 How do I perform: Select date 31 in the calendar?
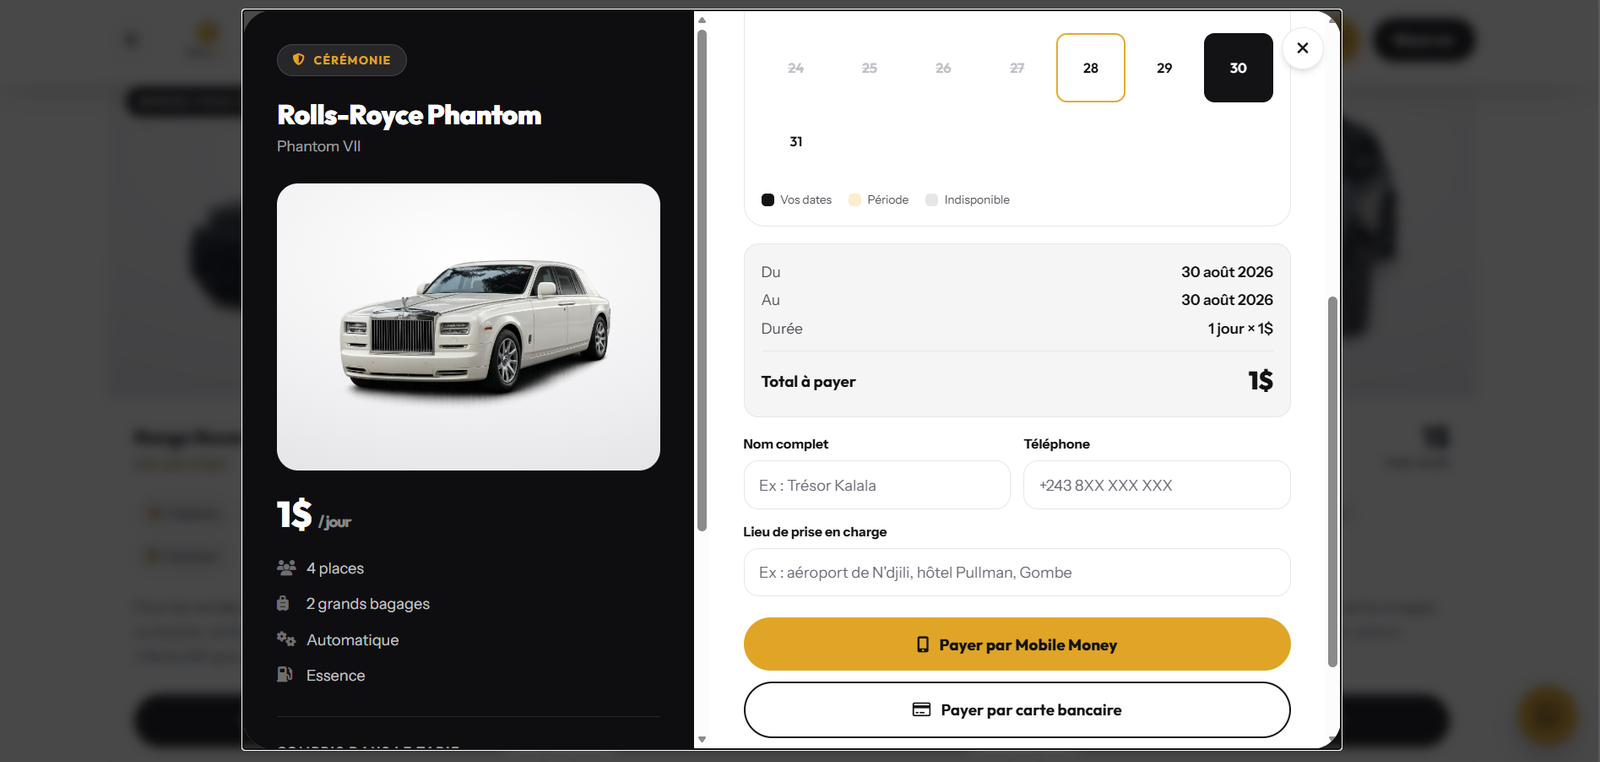coord(796,141)
